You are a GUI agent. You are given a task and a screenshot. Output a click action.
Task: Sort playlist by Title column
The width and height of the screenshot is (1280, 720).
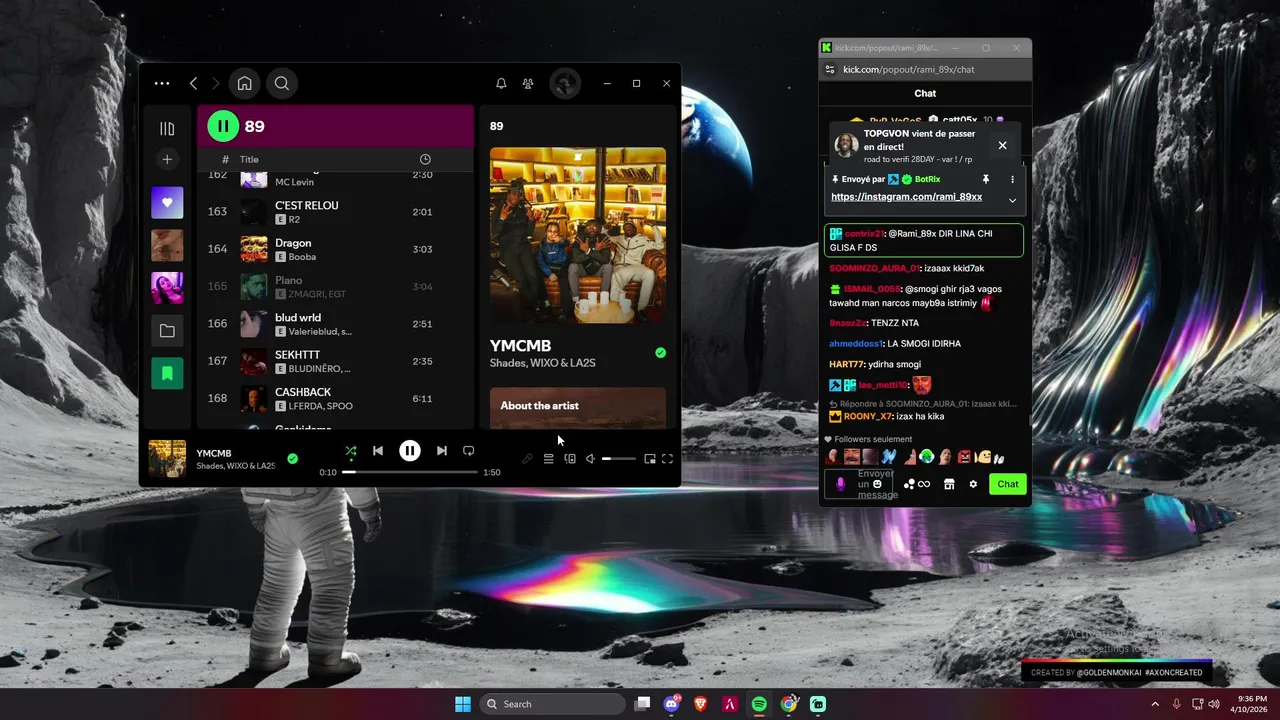click(x=249, y=160)
